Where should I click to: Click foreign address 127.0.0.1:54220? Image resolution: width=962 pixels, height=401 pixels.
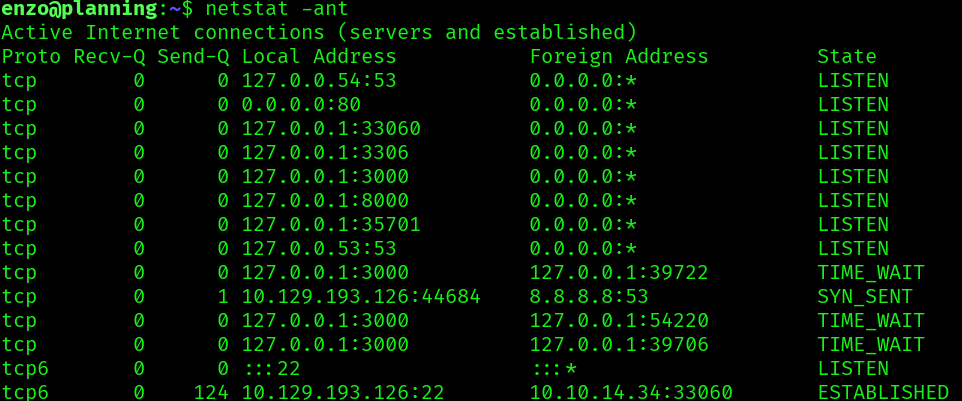click(x=619, y=321)
